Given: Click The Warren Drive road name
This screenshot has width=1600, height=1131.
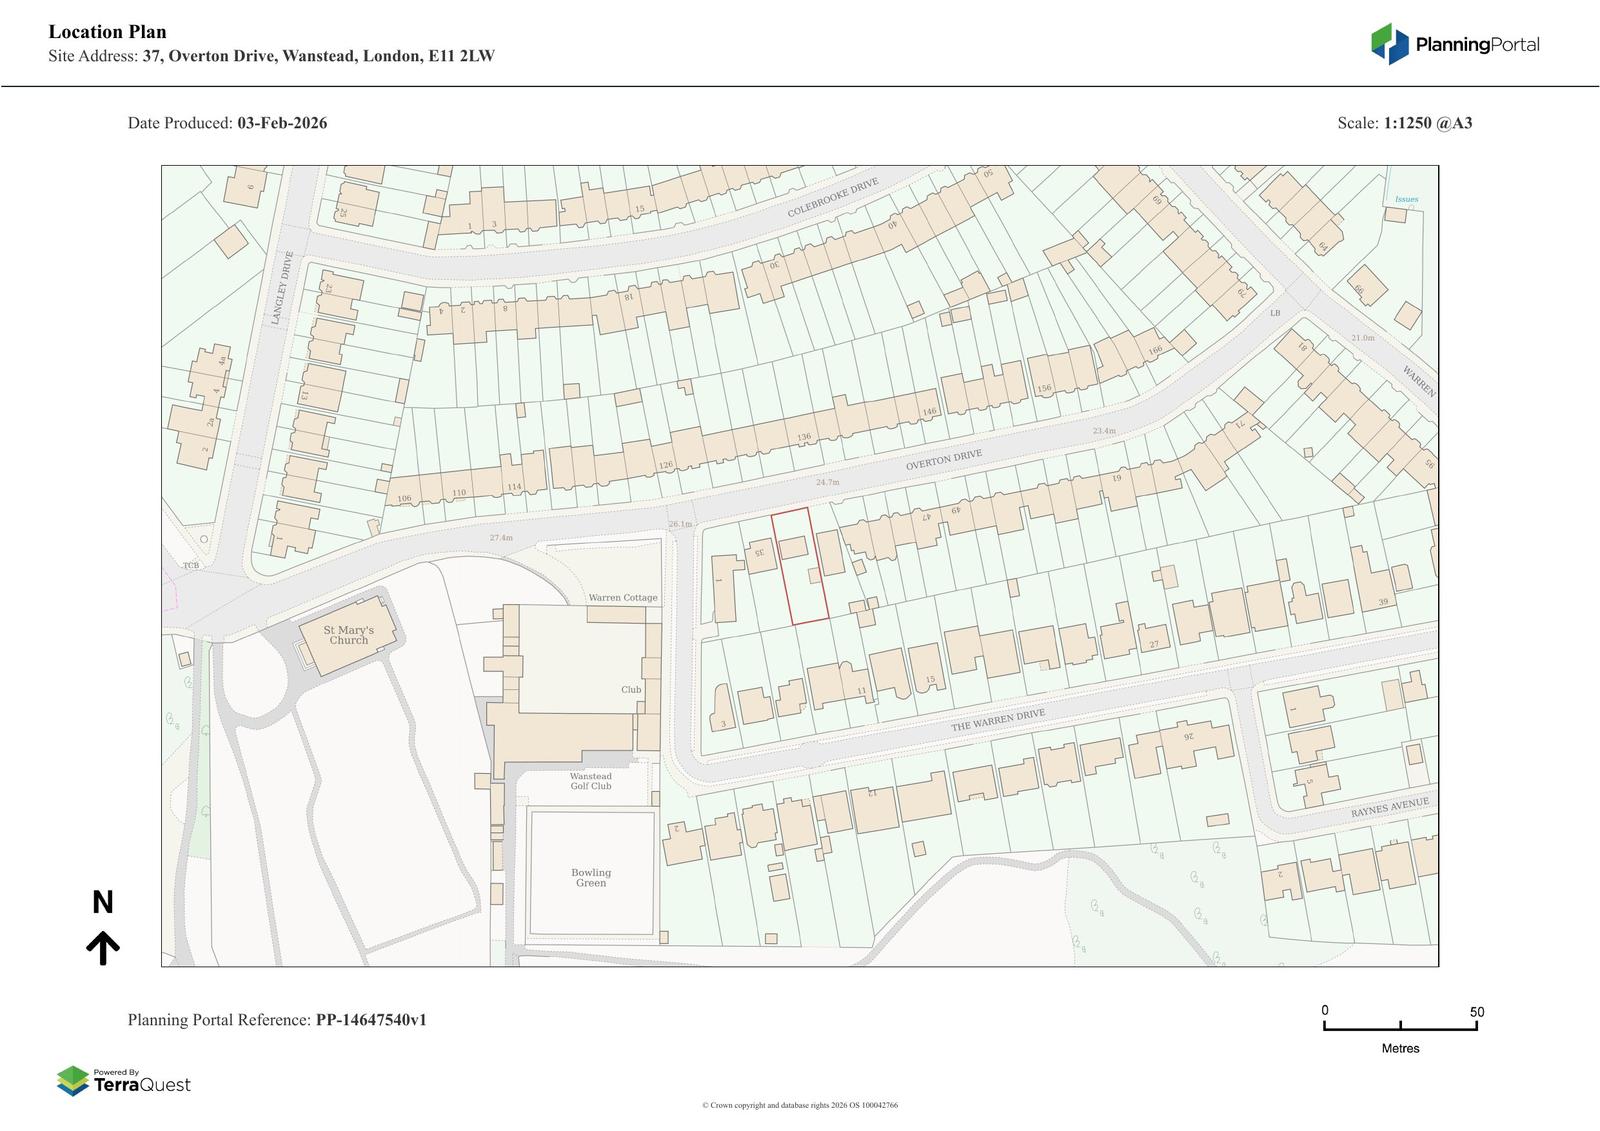Looking at the screenshot, I should (997, 720).
